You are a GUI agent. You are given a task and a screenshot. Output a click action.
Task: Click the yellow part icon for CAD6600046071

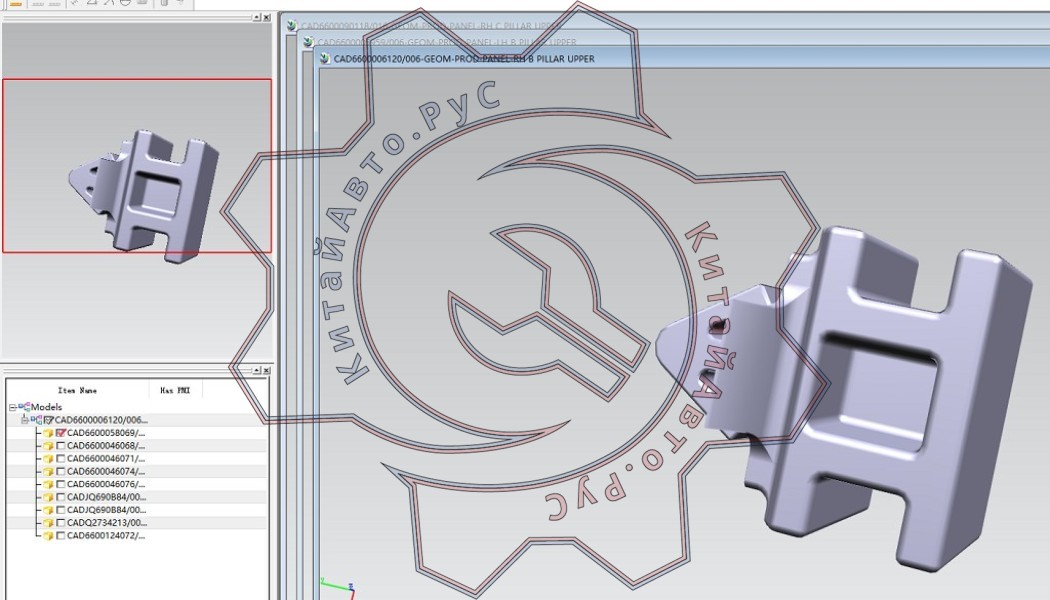pos(48,459)
